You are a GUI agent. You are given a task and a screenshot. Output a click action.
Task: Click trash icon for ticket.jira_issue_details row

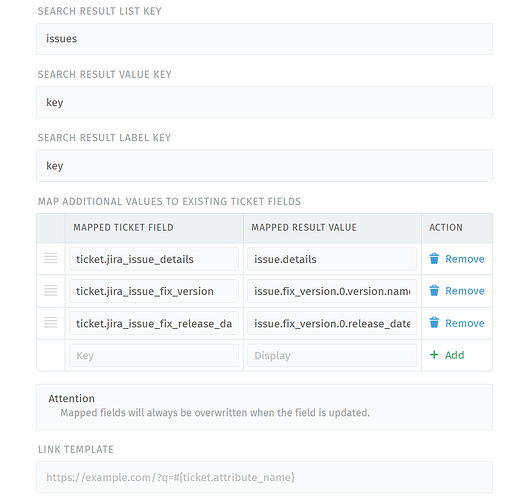click(x=434, y=258)
